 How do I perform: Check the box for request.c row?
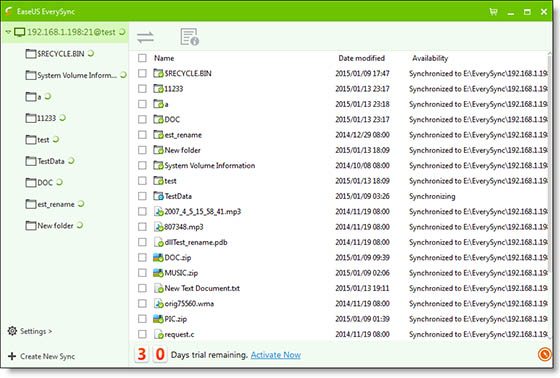pyautogui.click(x=142, y=334)
